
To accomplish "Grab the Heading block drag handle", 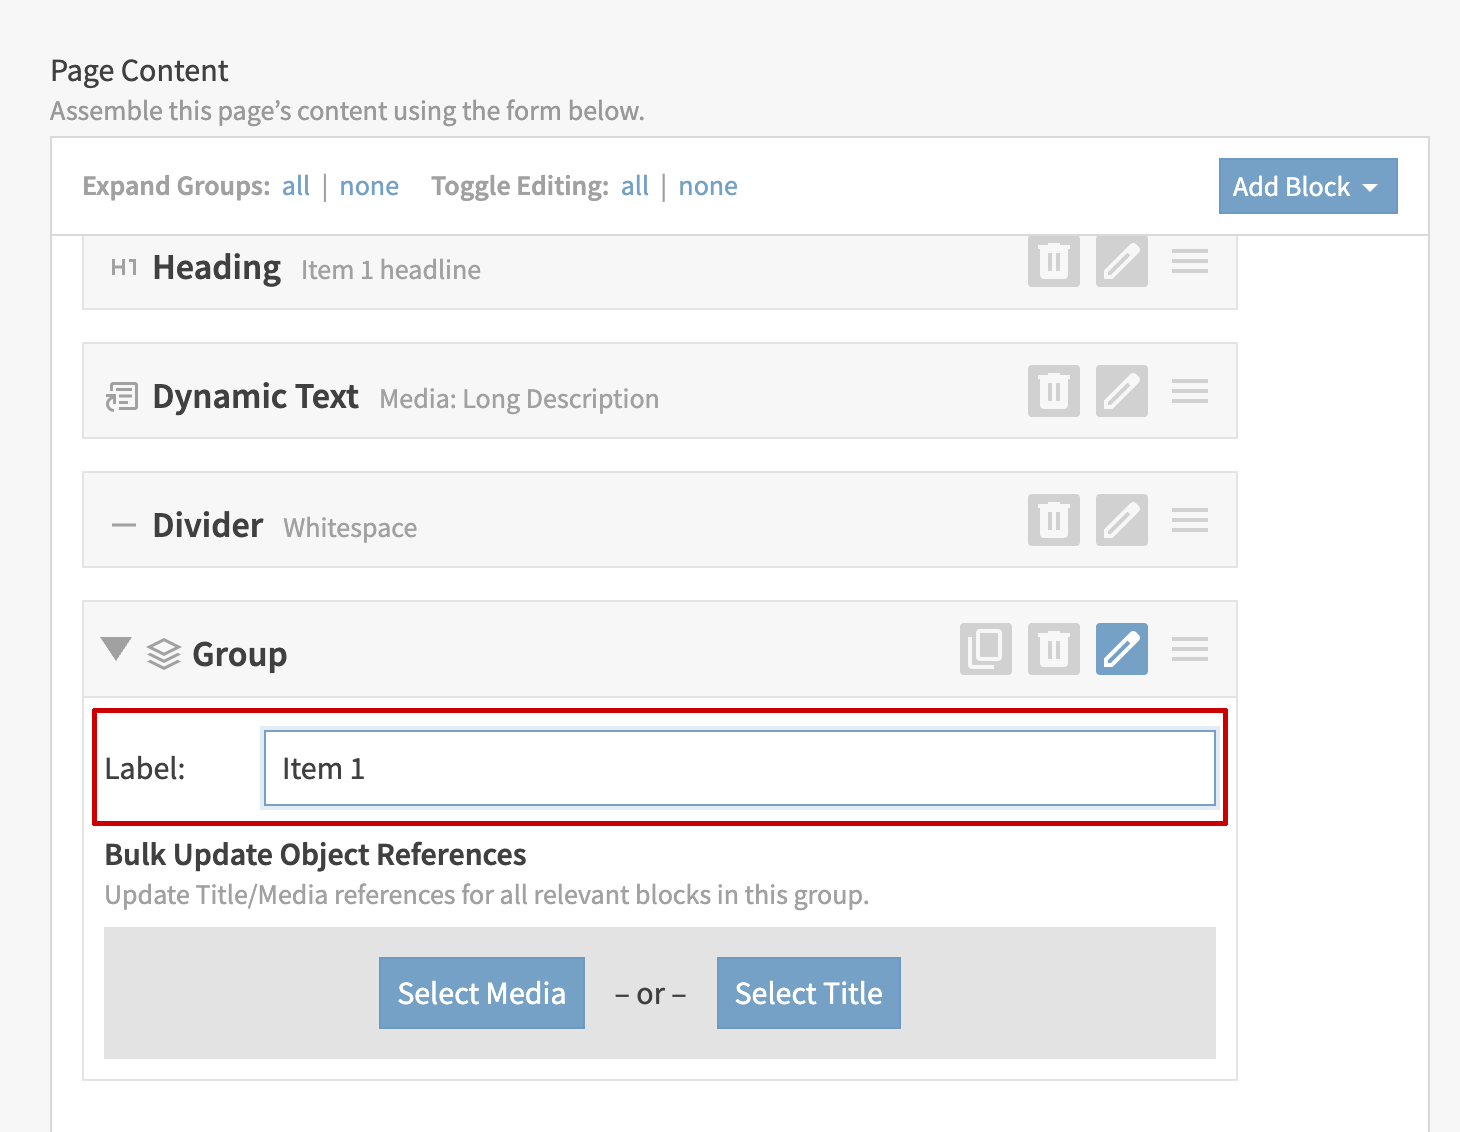I will pos(1189,261).
